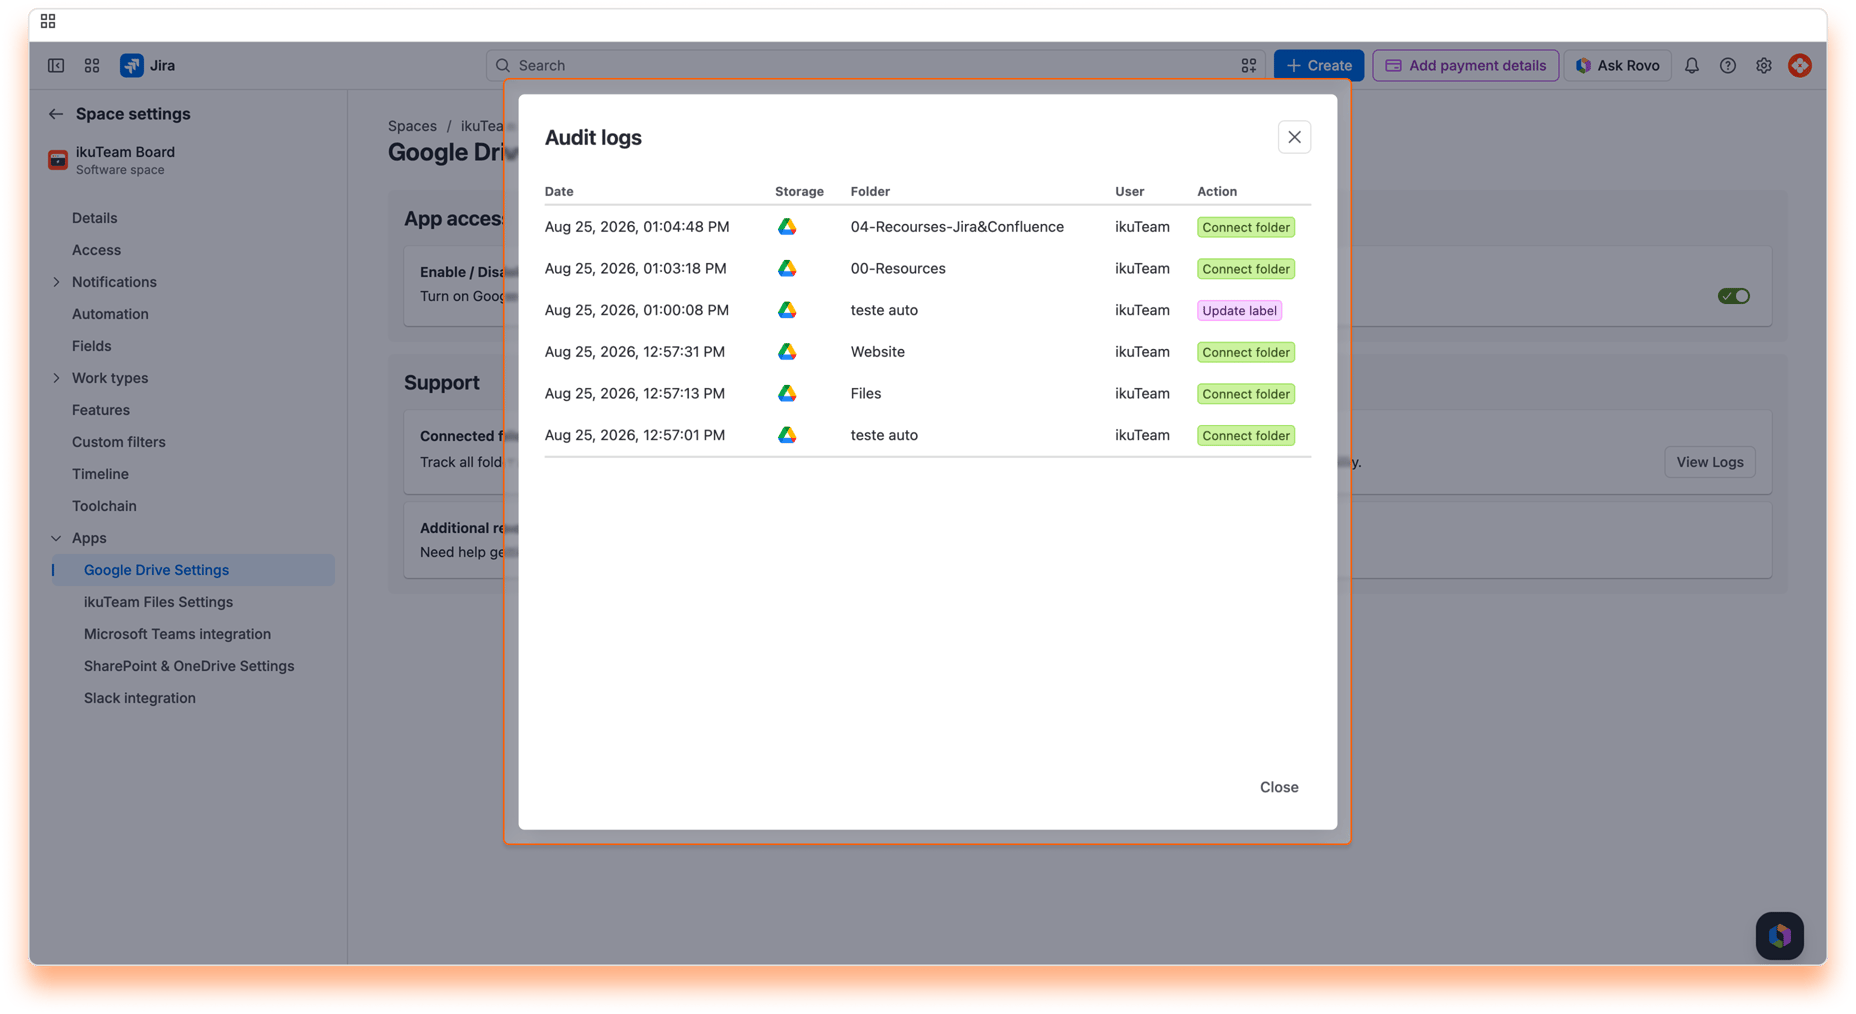1856x1014 pixels.
Task: Click Google Drive icon in Files row
Action: coord(787,393)
